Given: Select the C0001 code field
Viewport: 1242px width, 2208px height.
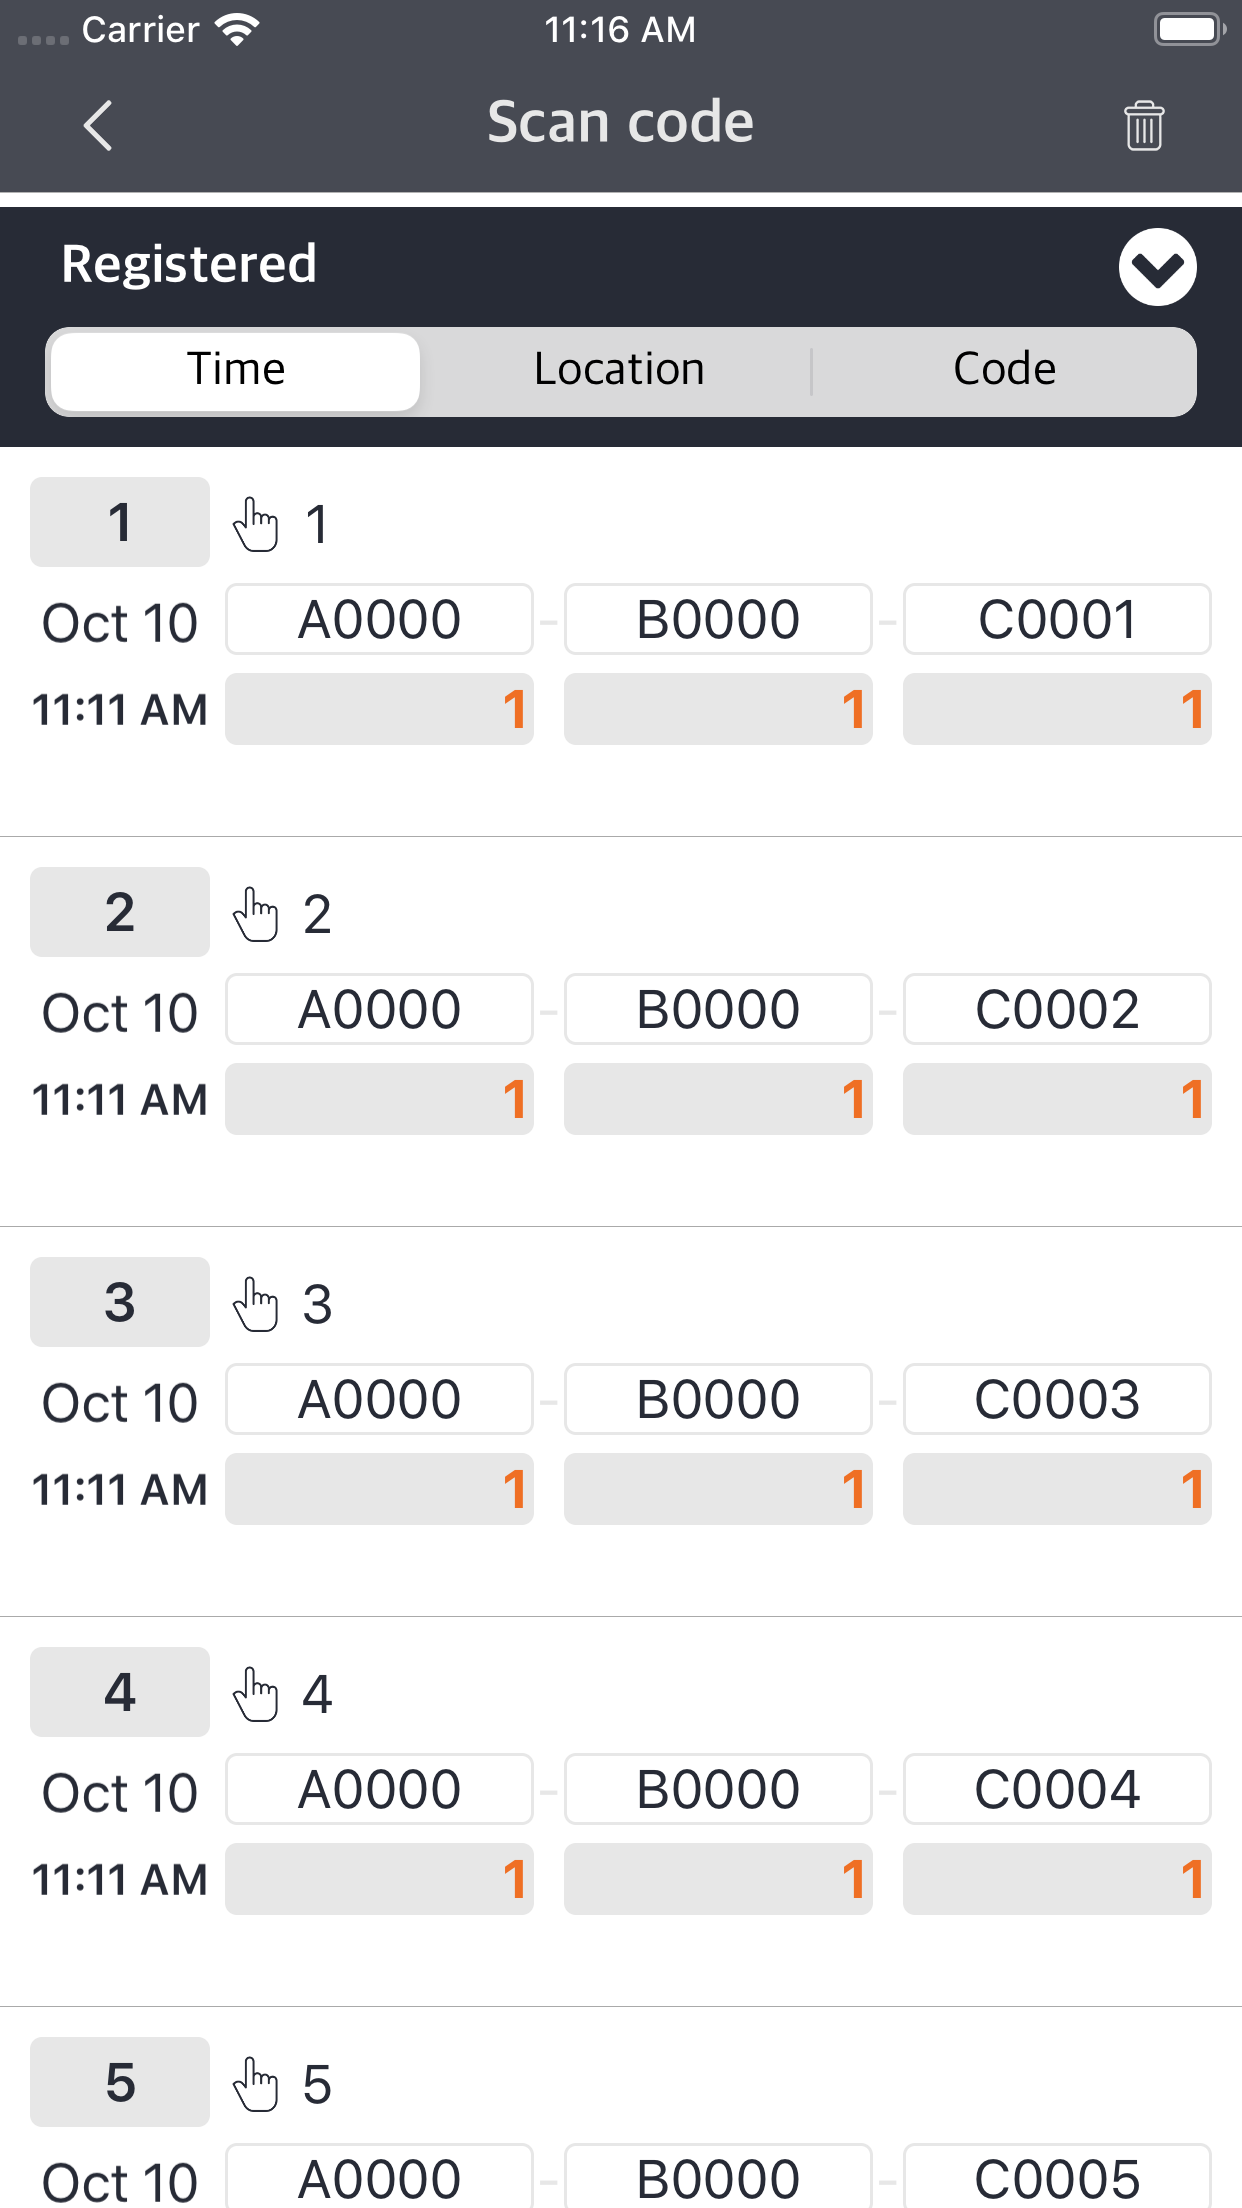Looking at the screenshot, I should [1057, 619].
